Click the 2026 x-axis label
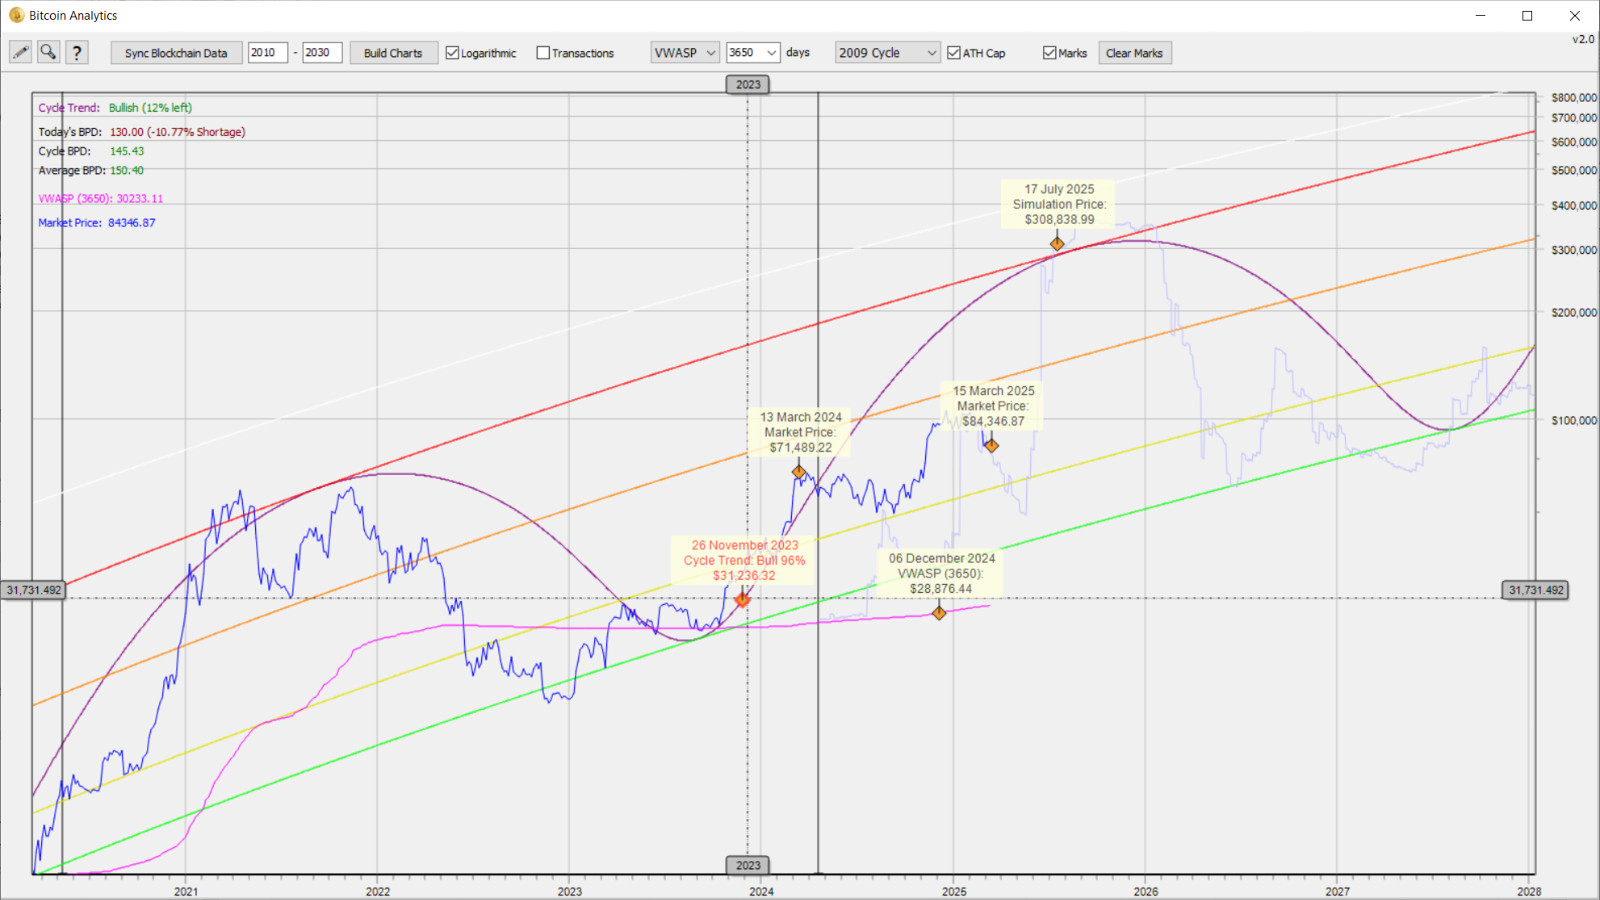Screen dimensions: 1600x900 (x=1146, y=891)
